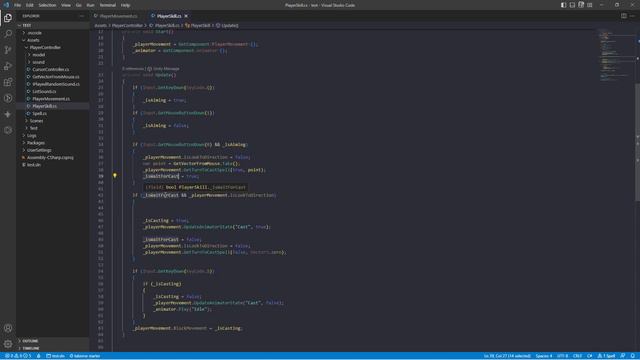640x360 pixels.
Task: Change the Spaces: 4 indentation setting
Action: point(544,356)
